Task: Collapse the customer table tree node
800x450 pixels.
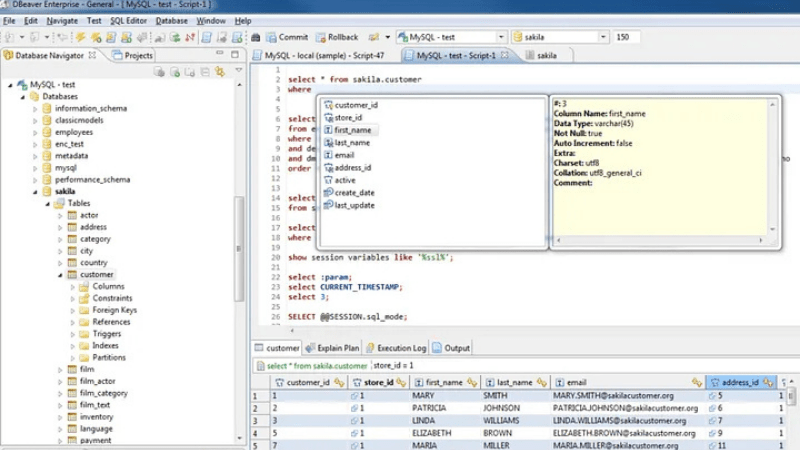Action: coord(60,274)
